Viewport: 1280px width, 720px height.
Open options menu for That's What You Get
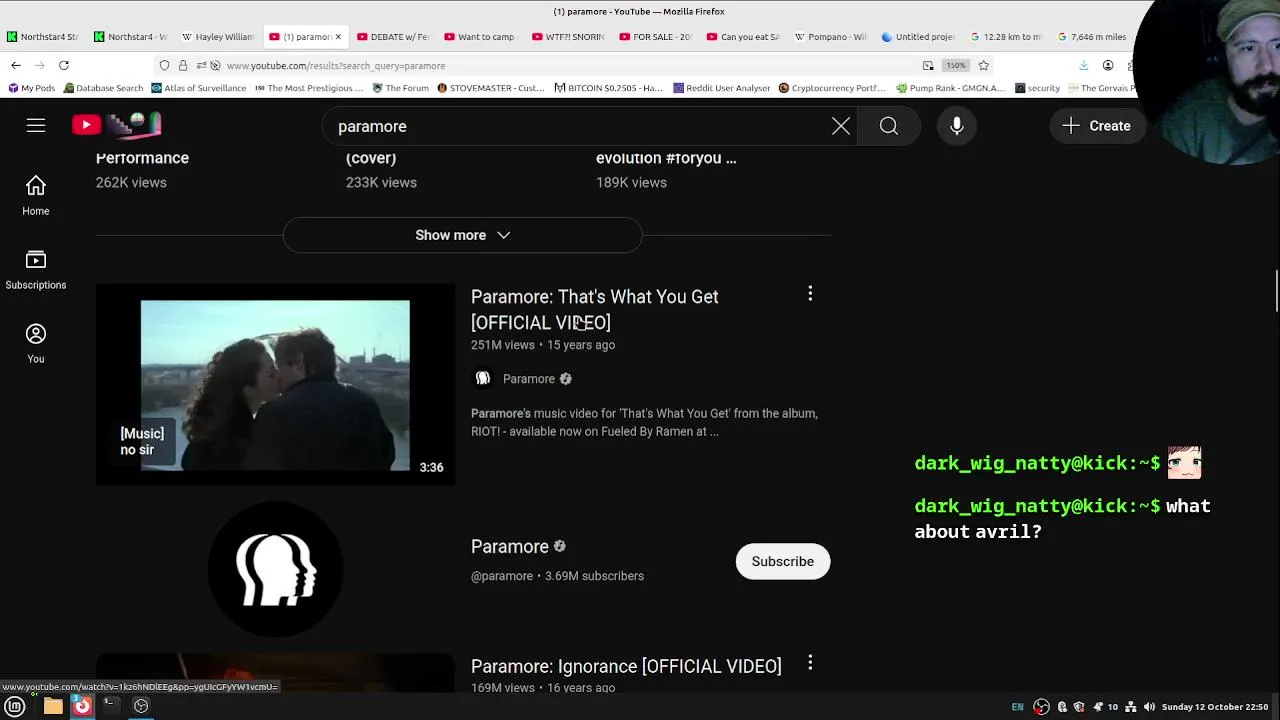(810, 294)
